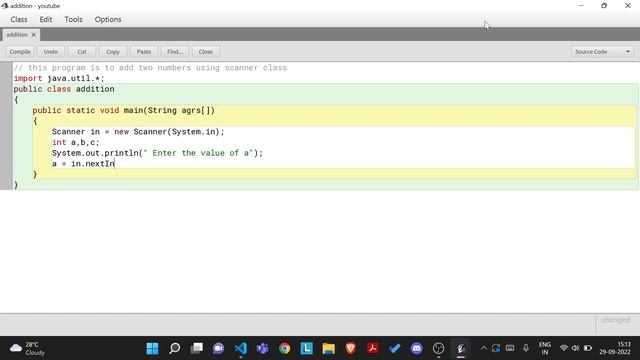Open Brave browser from taskbar
This screenshot has height=360, width=640.
click(x=351, y=348)
